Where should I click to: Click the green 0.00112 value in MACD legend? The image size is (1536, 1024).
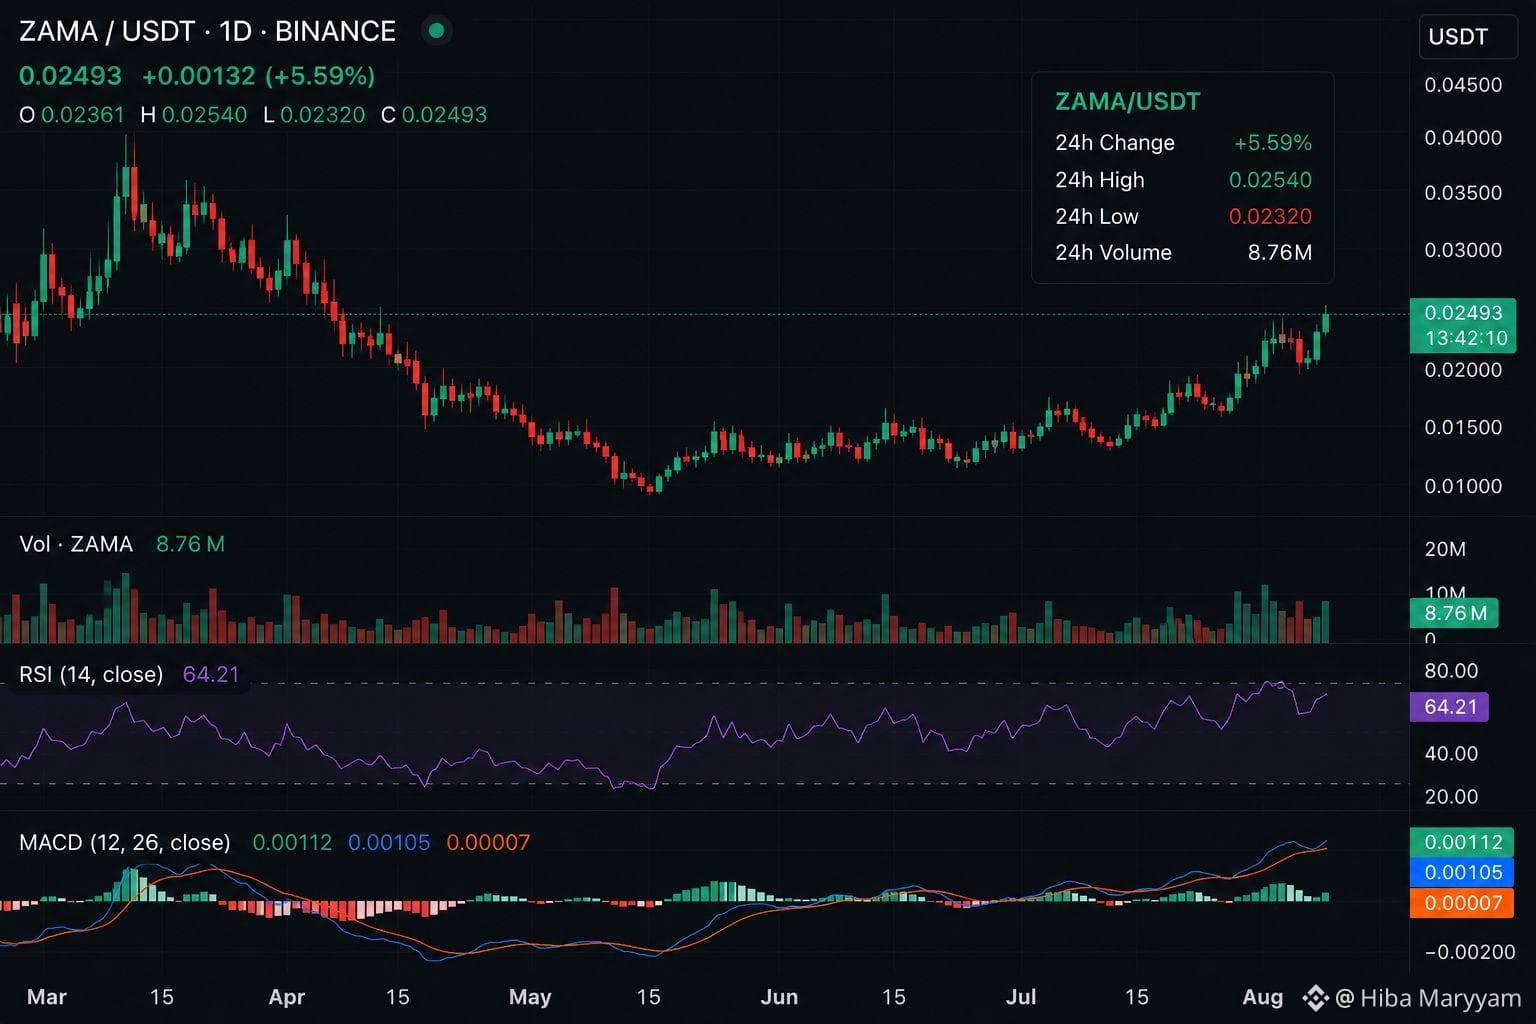pos(292,843)
